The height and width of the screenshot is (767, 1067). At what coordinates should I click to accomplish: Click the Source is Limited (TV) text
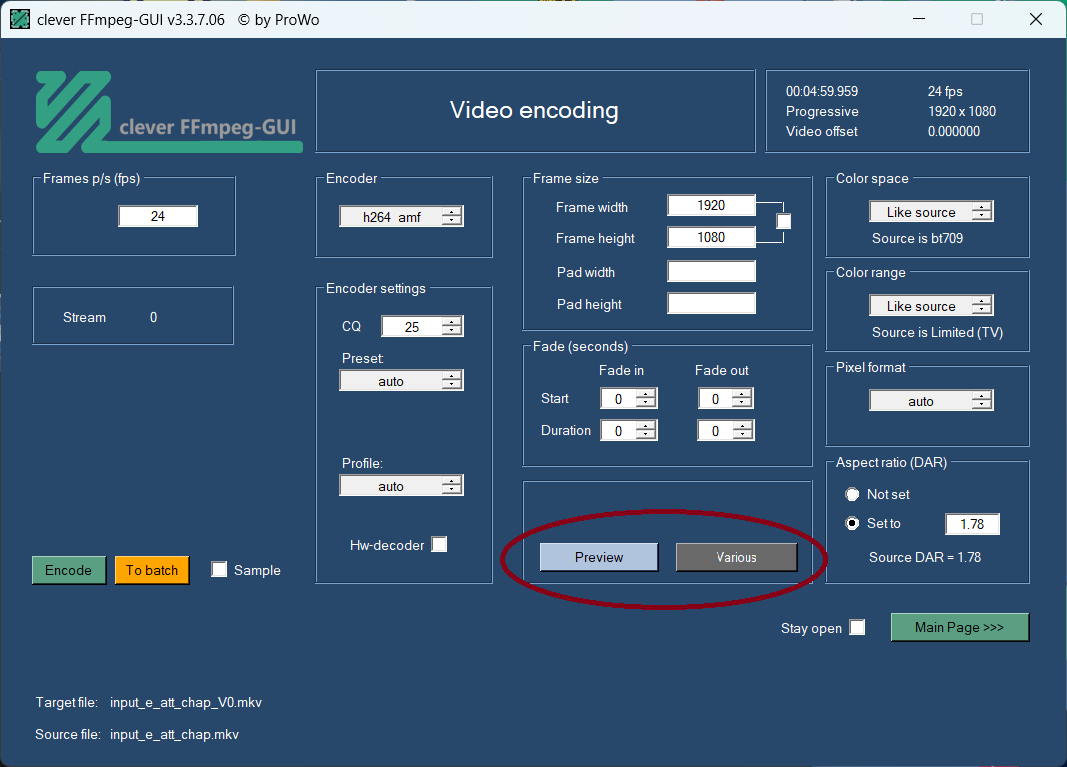[937, 332]
